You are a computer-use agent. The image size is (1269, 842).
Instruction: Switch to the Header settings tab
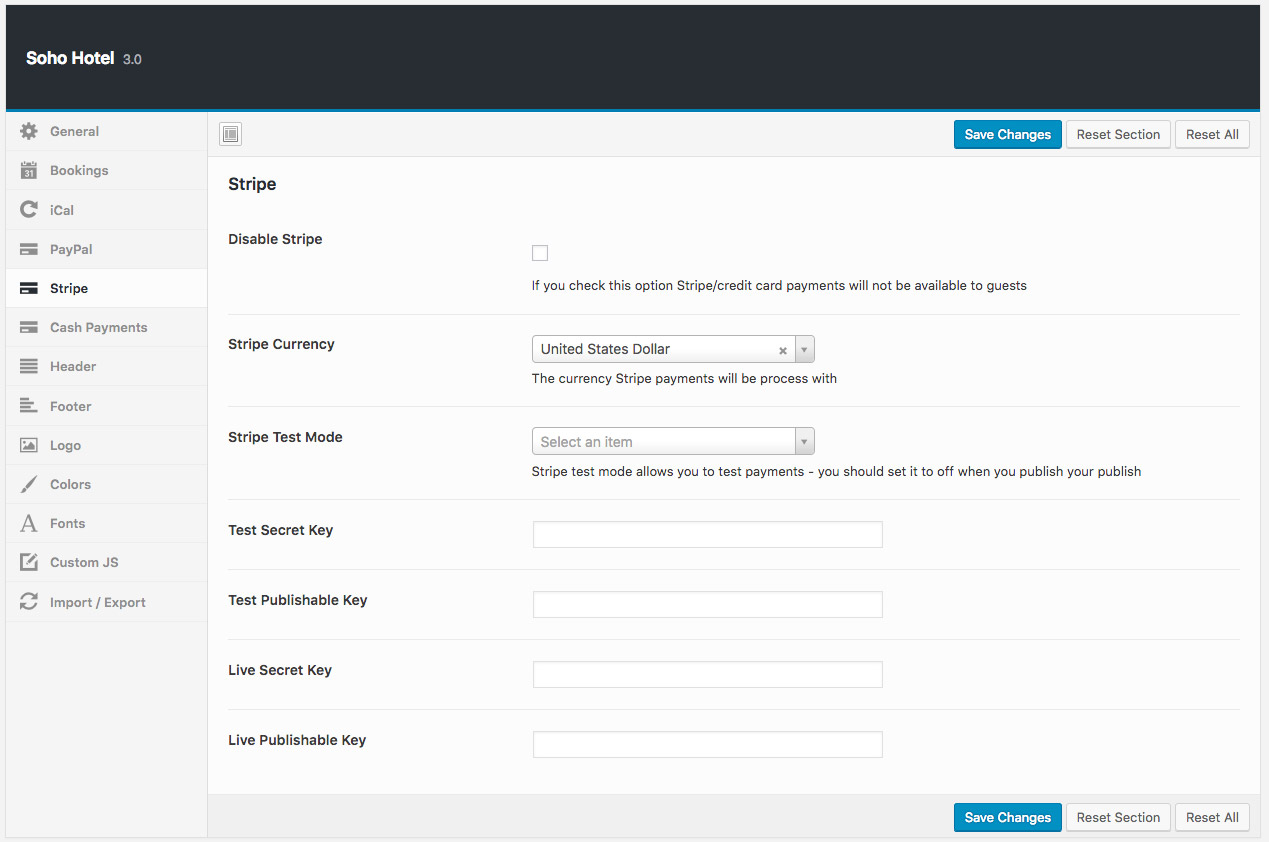pyautogui.click(x=73, y=366)
